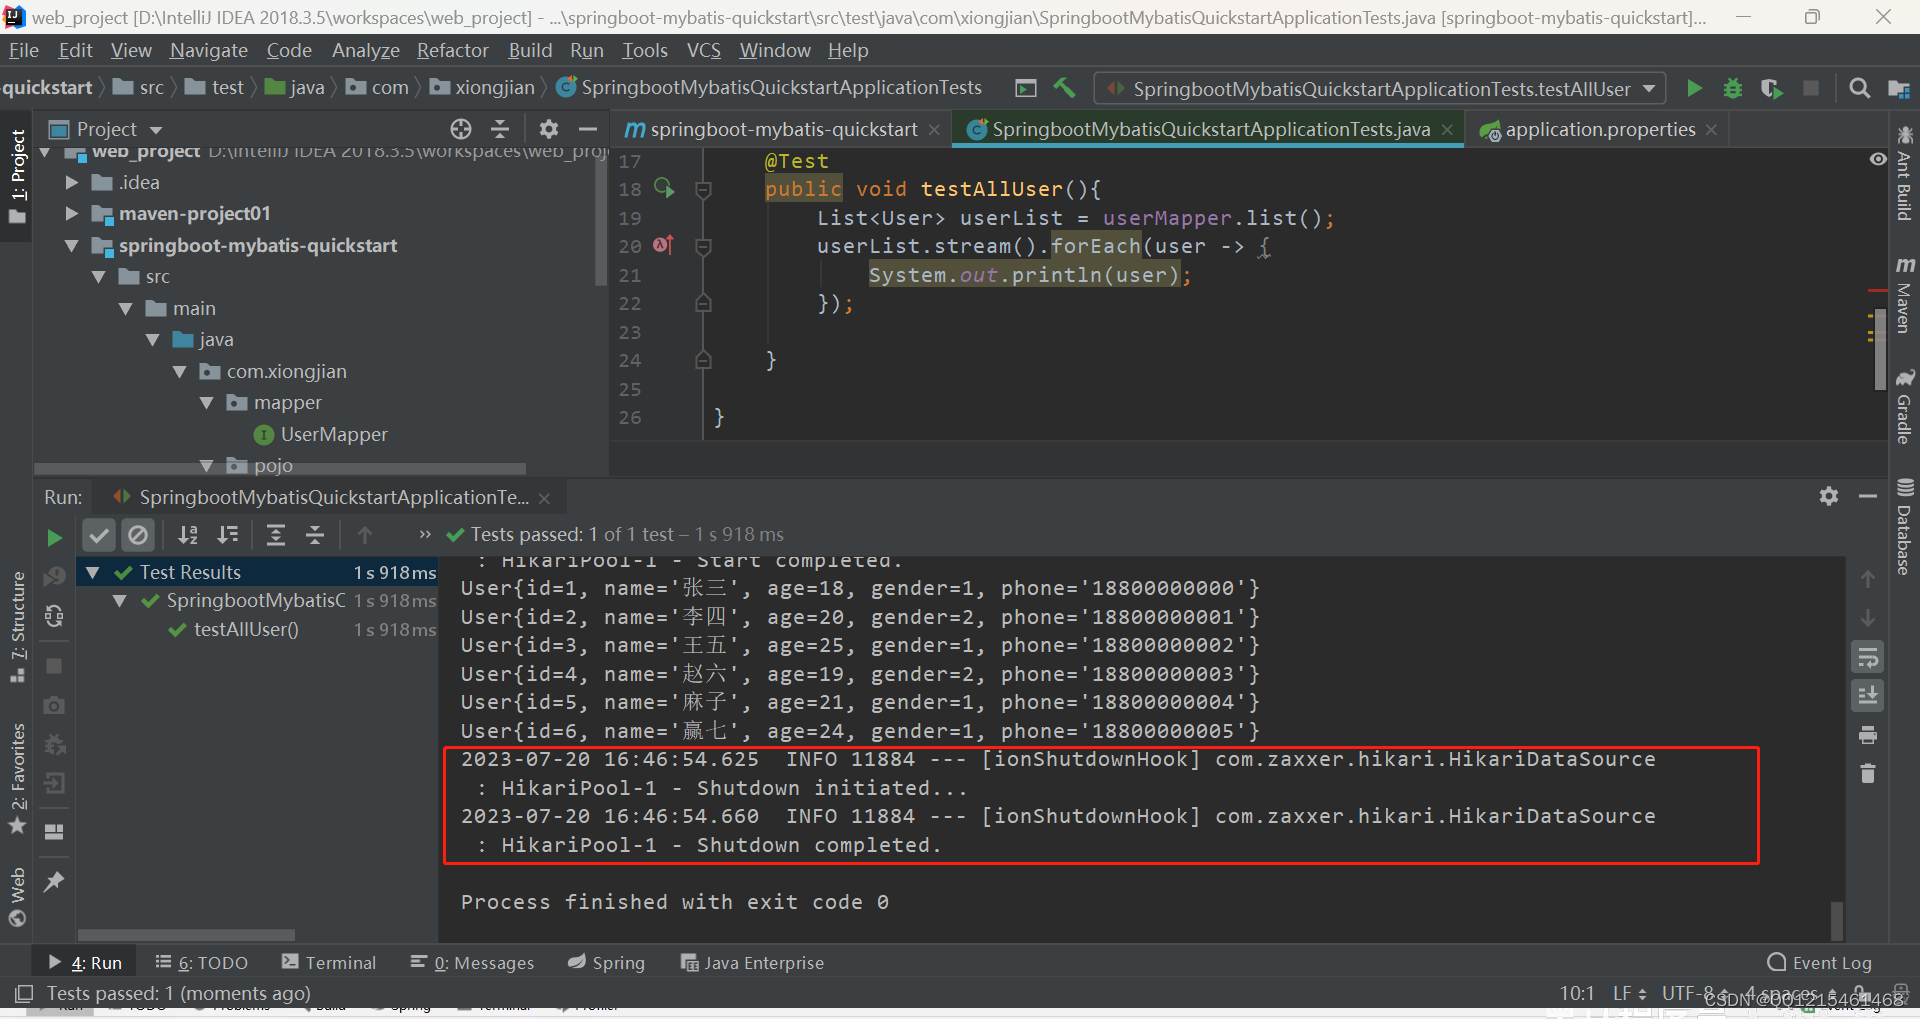1920x1019 pixels.
Task: Collapse springboot-mybatis-quickstart module
Action: (71, 246)
